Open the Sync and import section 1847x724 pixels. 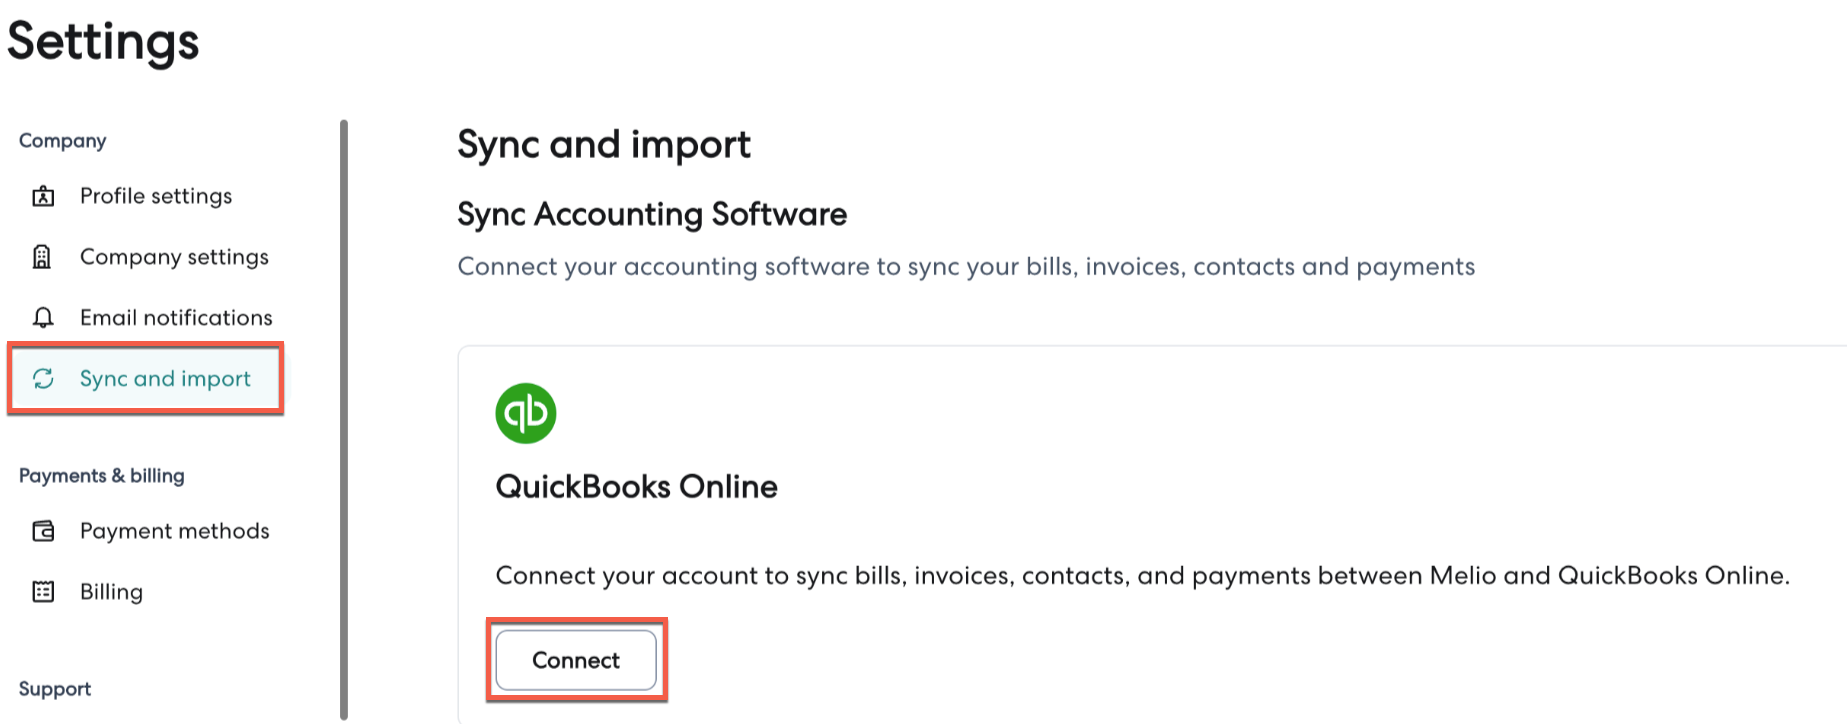165,379
